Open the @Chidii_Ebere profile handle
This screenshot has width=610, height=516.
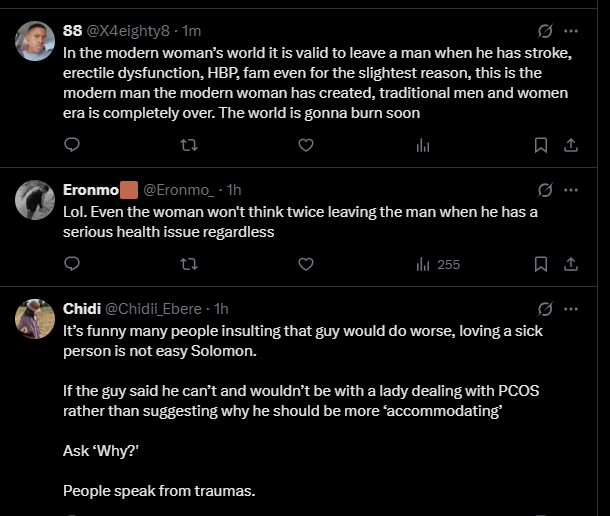[153, 308]
